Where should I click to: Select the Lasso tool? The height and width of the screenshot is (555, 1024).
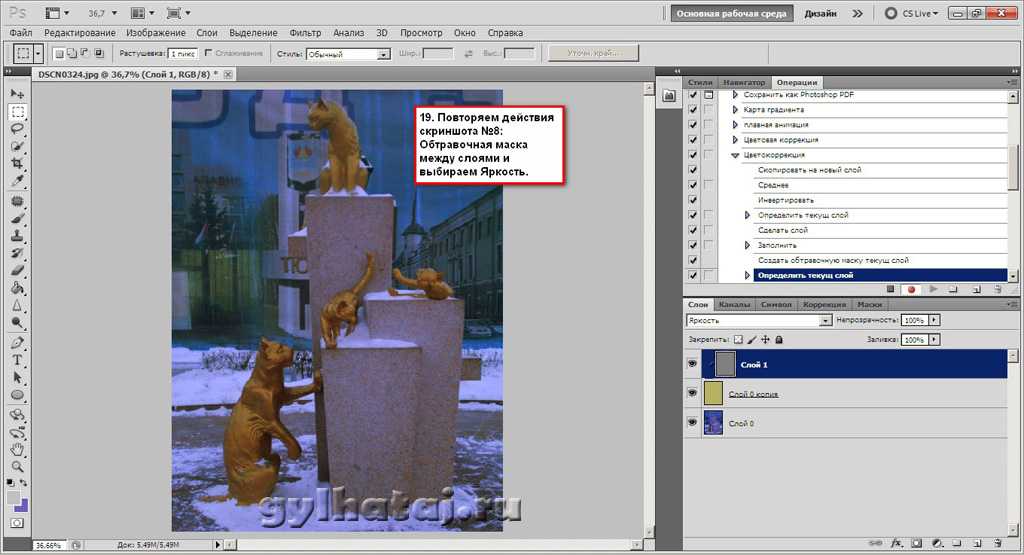(x=17, y=129)
